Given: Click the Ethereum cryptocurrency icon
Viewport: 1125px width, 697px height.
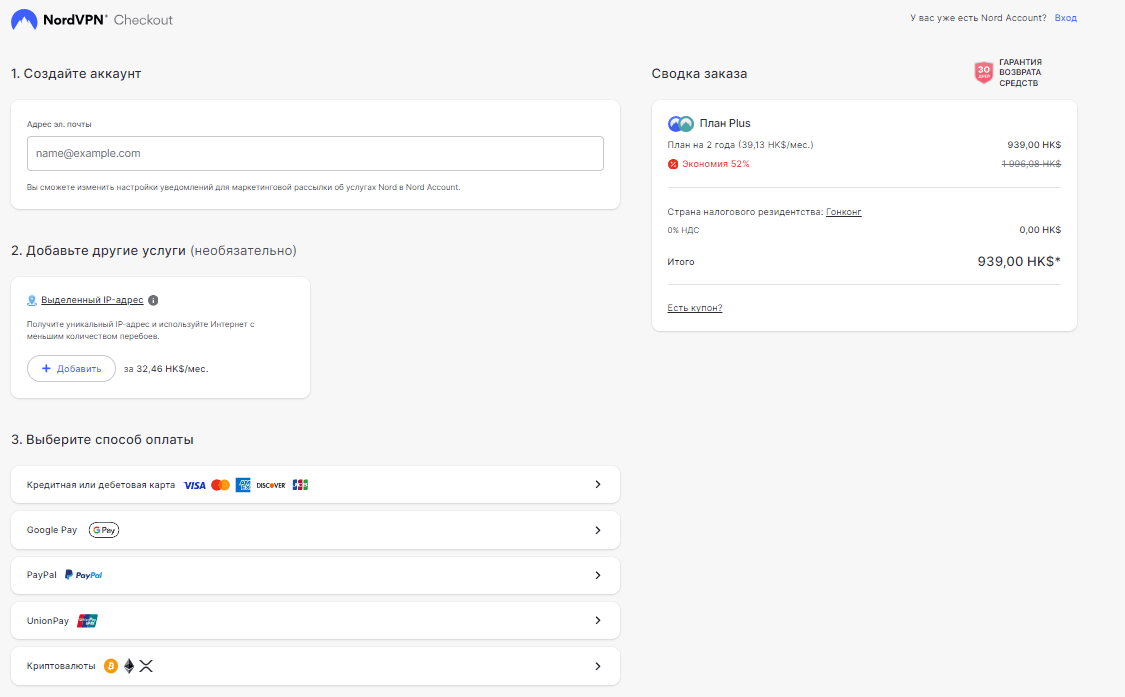Looking at the screenshot, I should [x=129, y=666].
